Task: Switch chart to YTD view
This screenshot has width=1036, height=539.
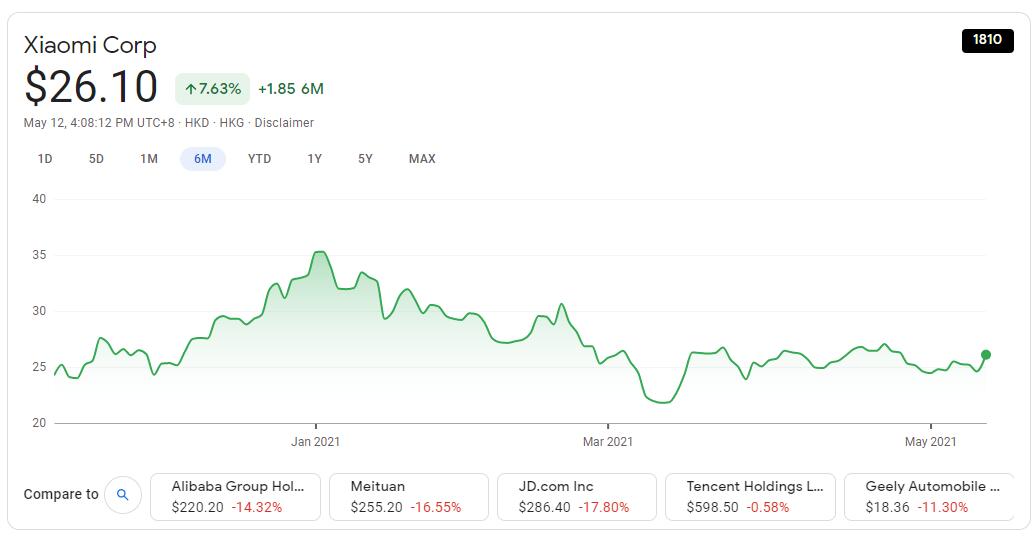Action: [259, 159]
